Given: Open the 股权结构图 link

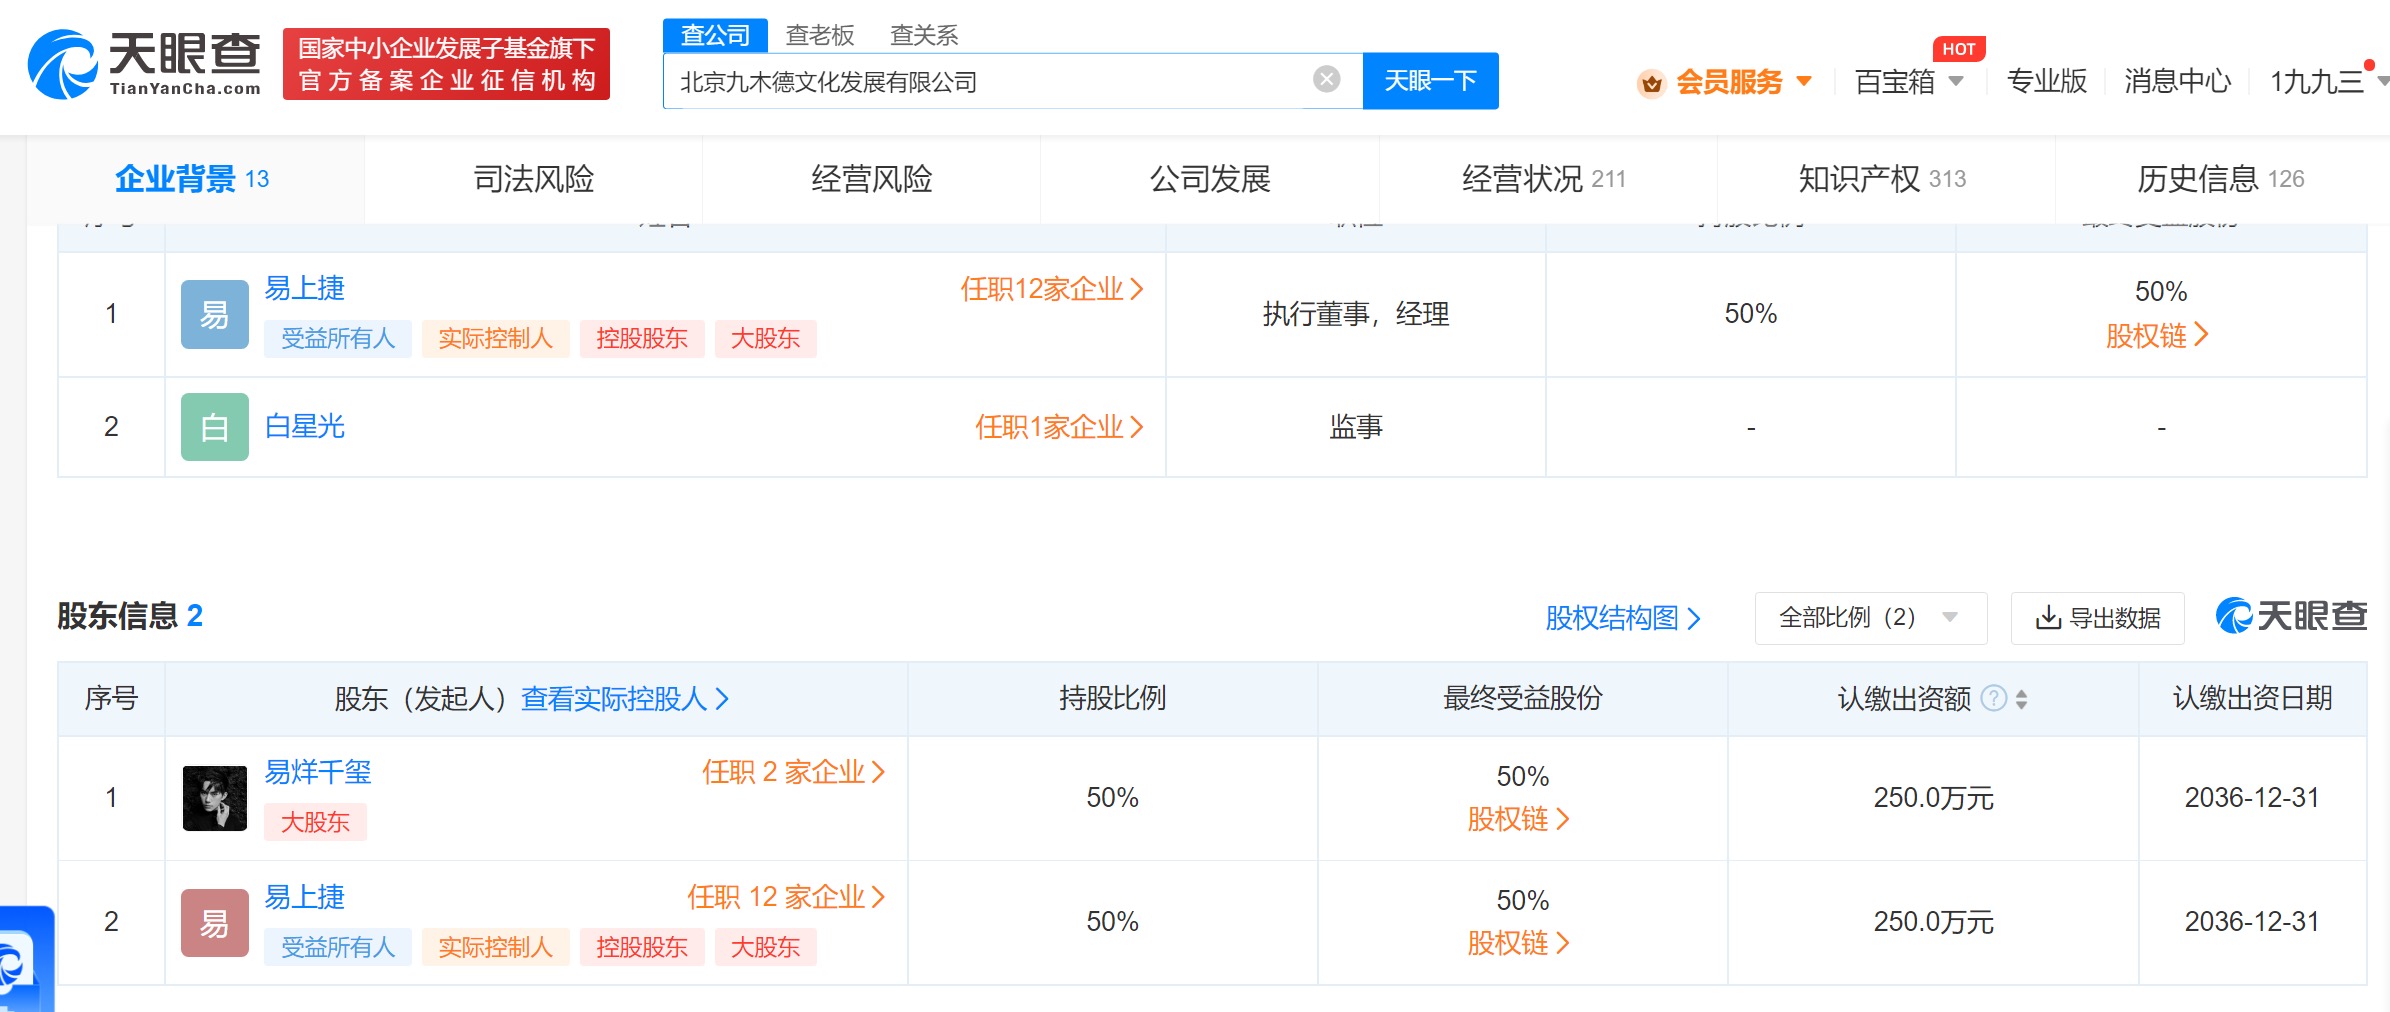Looking at the screenshot, I should point(1623,618).
